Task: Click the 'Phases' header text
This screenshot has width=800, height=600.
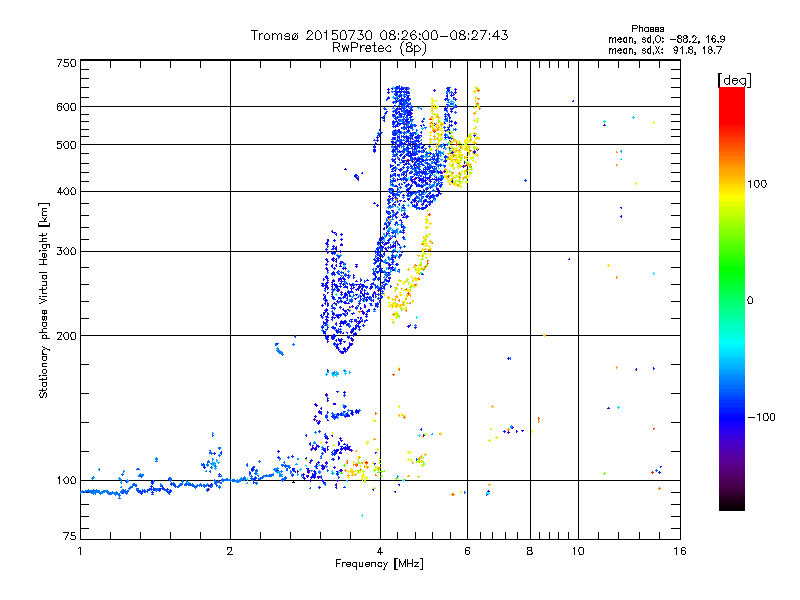Action: coord(647,29)
